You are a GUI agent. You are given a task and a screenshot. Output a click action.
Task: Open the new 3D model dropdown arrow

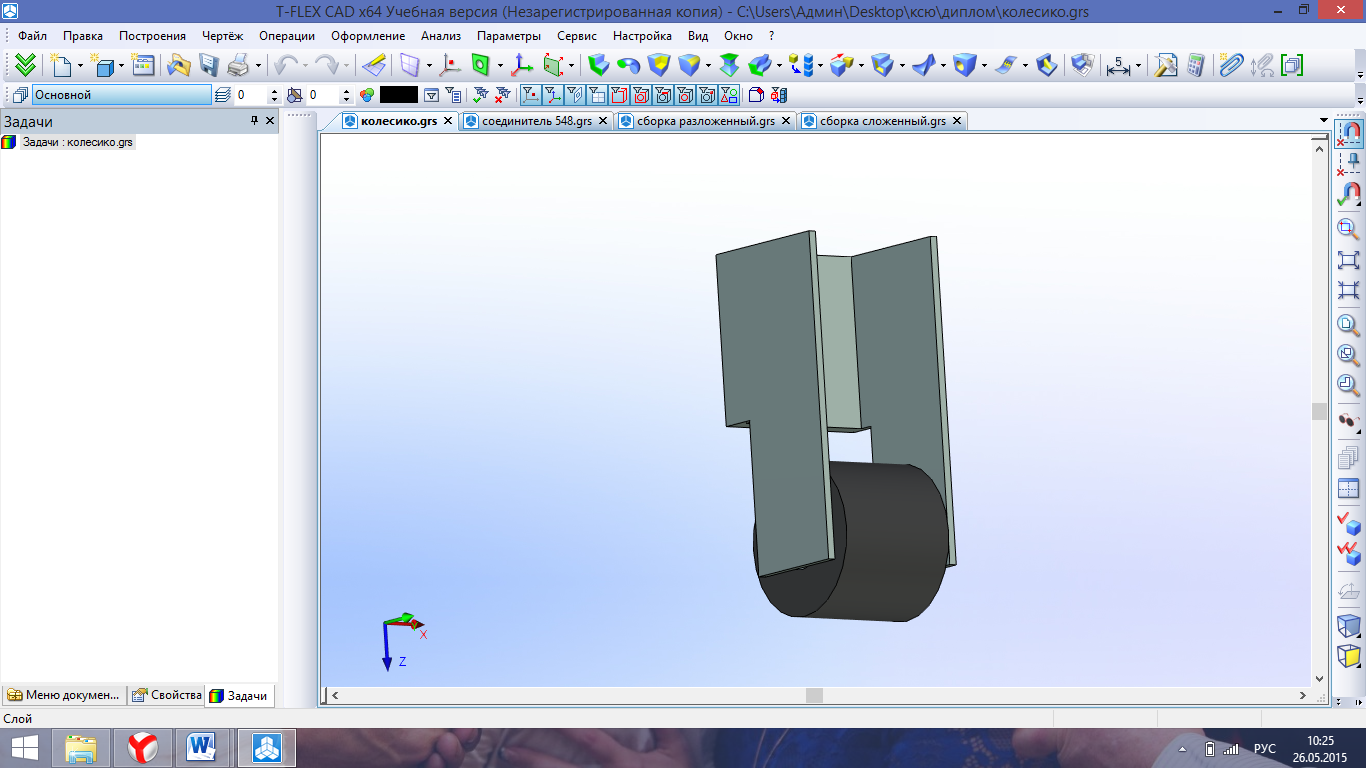tap(122, 66)
